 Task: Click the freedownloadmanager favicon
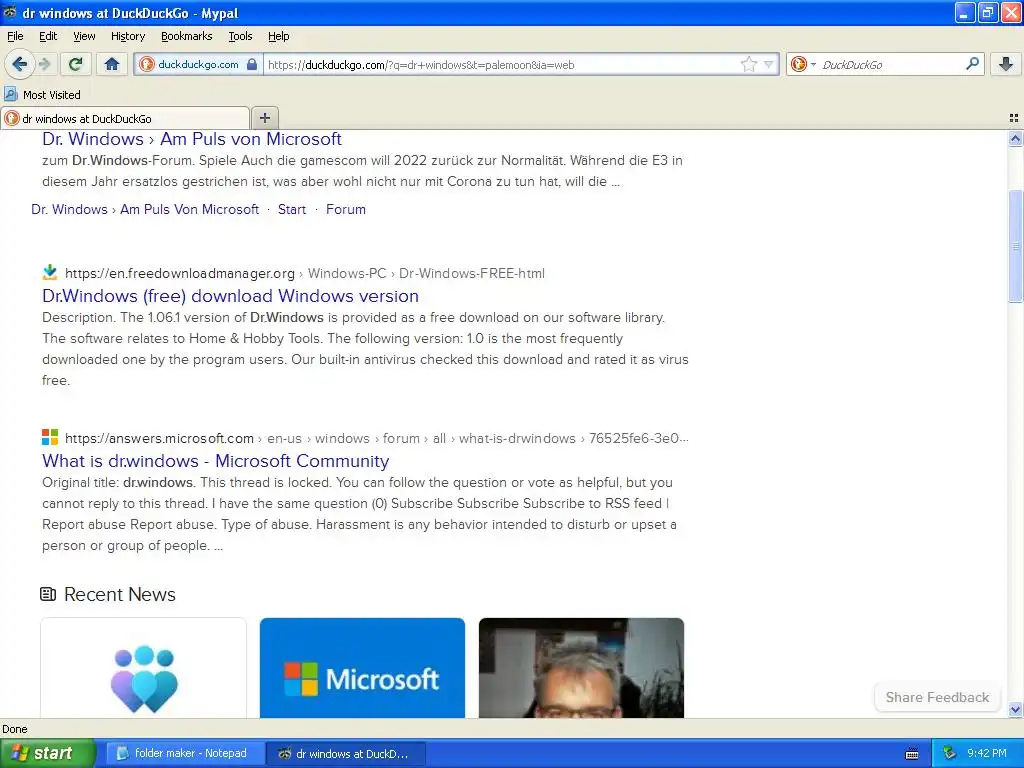(x=50, y=272)
